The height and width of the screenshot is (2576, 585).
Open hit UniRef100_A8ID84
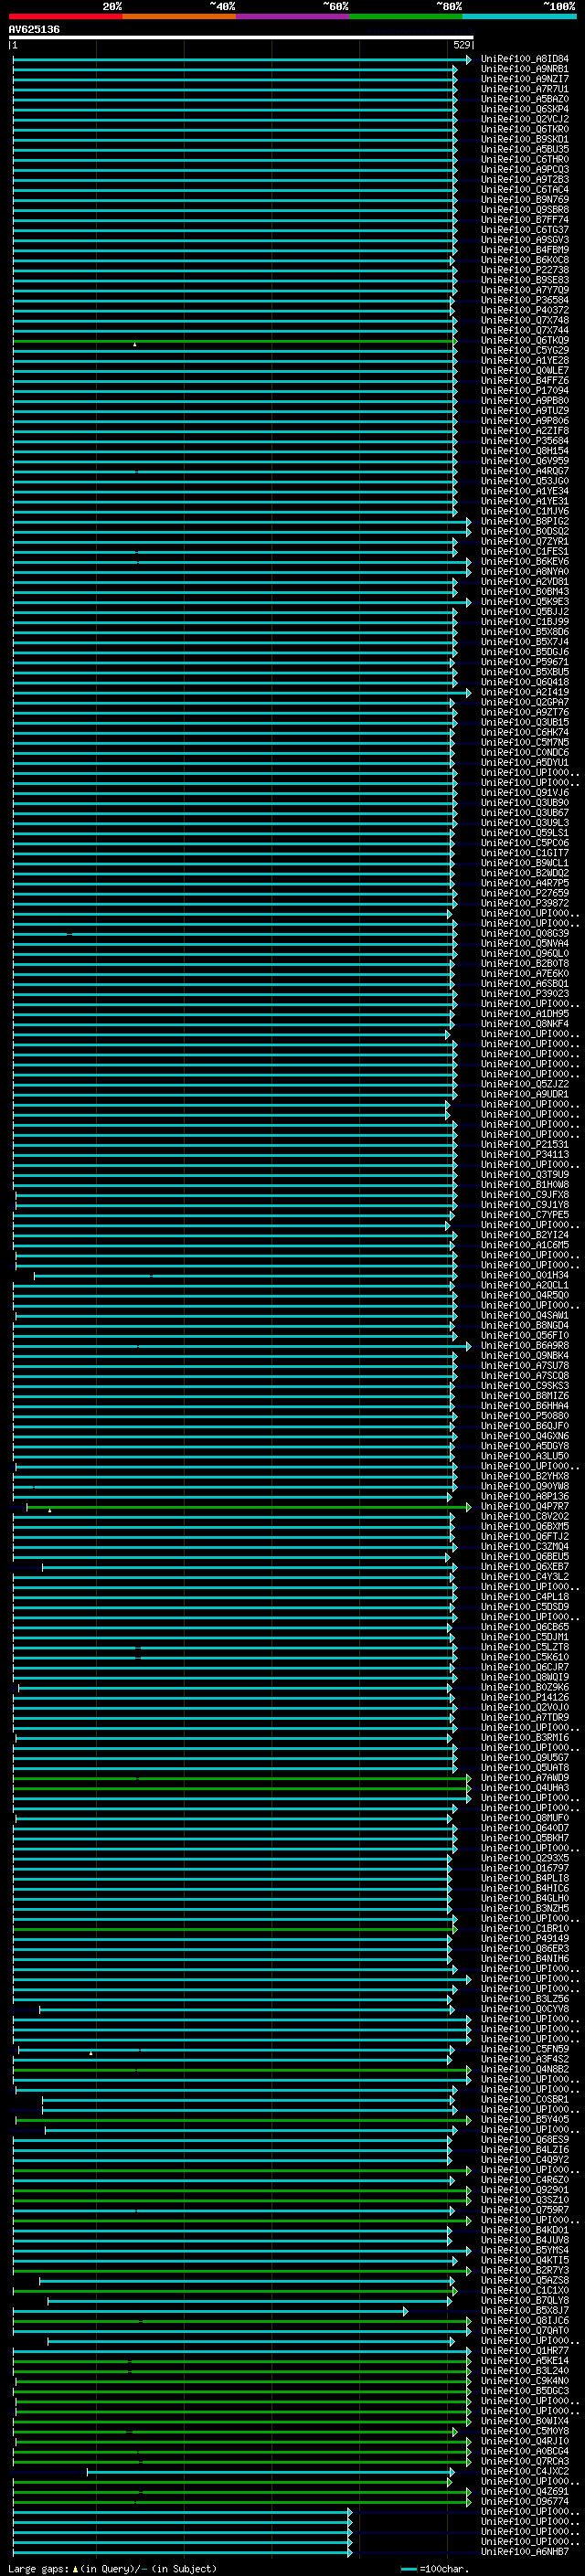click(524, 59)
